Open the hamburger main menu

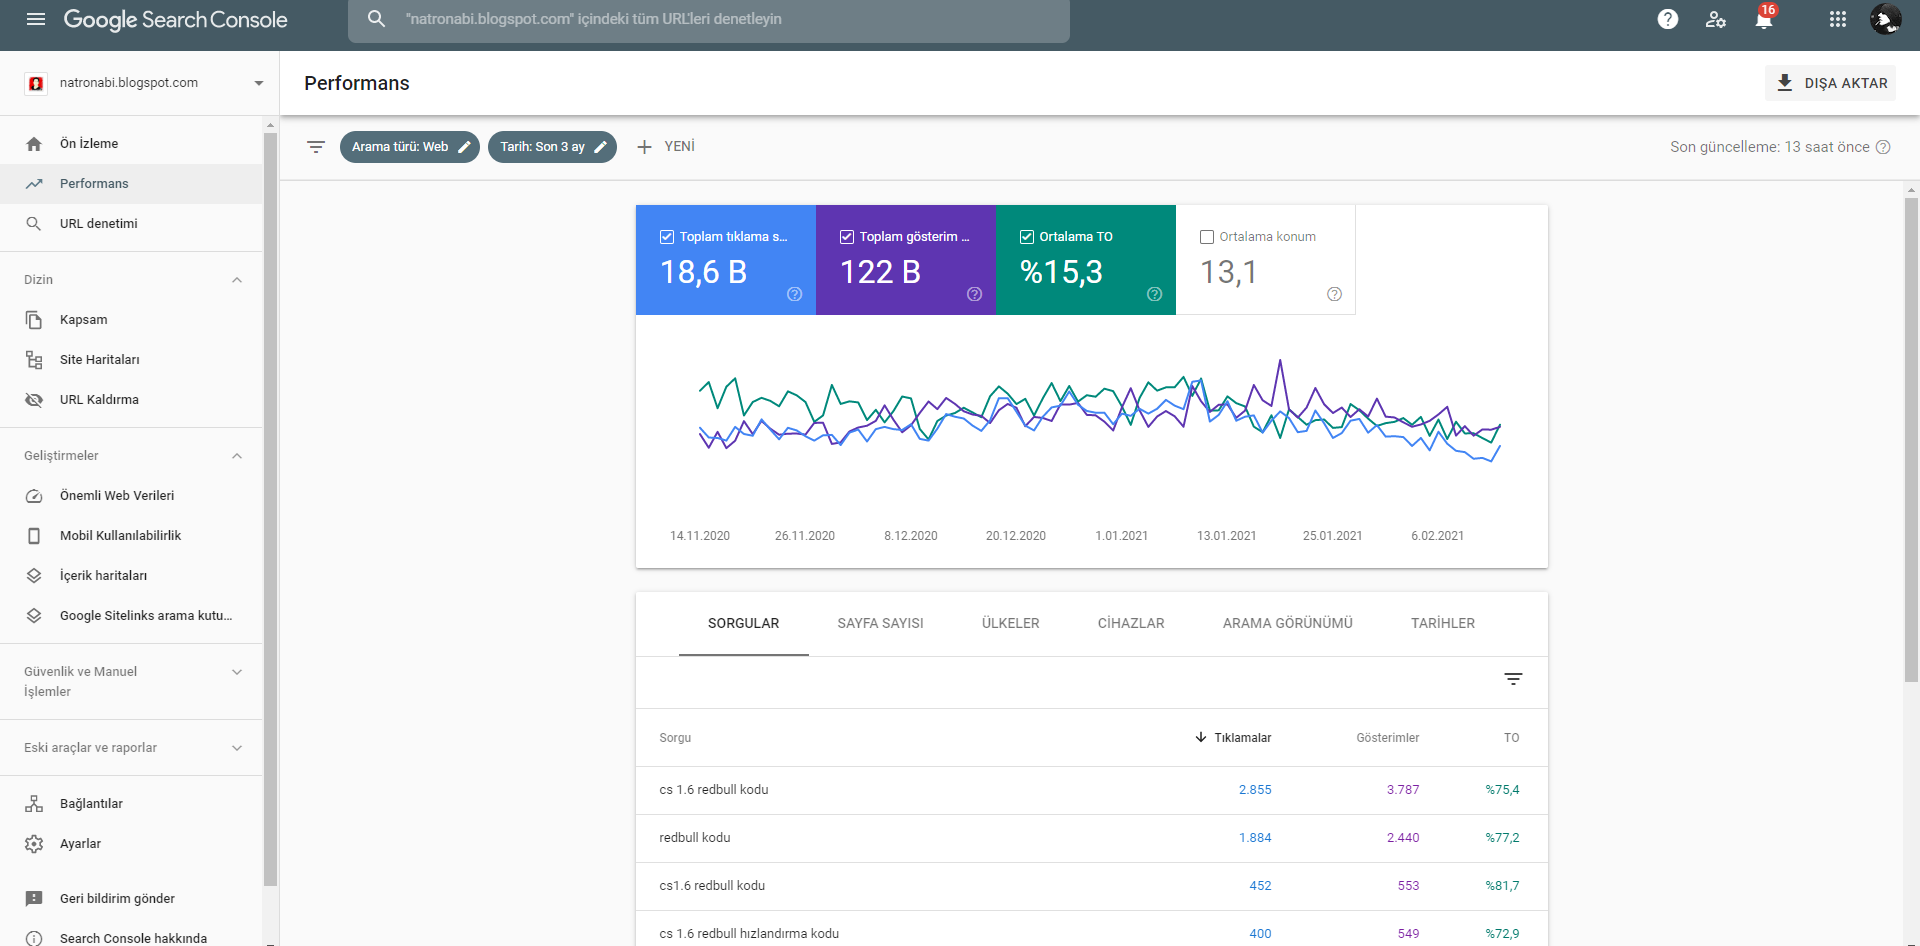[36, 19]
